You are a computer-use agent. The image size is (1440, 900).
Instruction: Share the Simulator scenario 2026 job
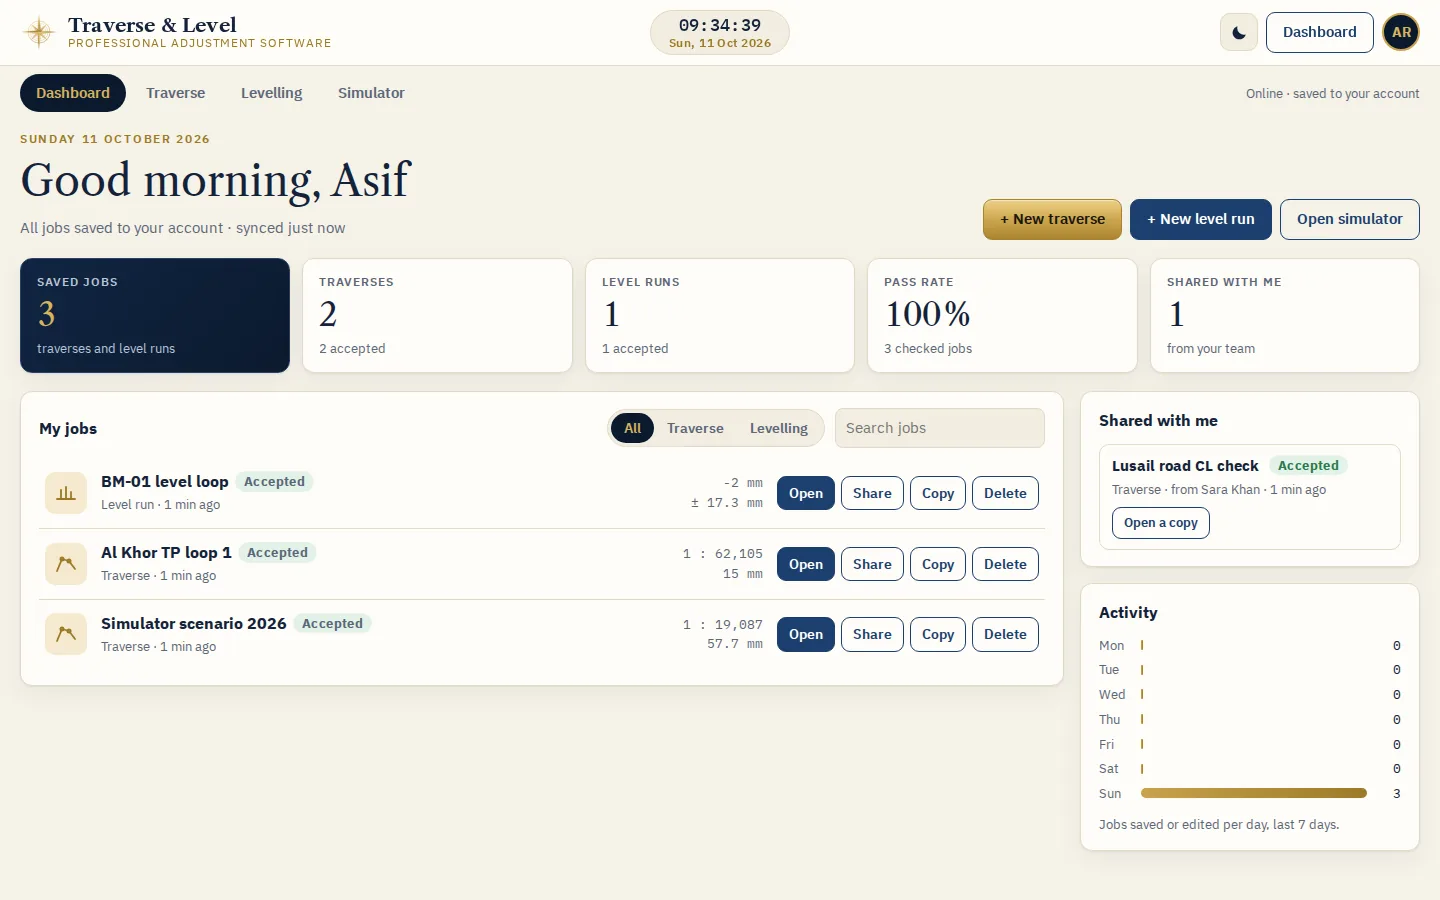[x=872, y=634]
